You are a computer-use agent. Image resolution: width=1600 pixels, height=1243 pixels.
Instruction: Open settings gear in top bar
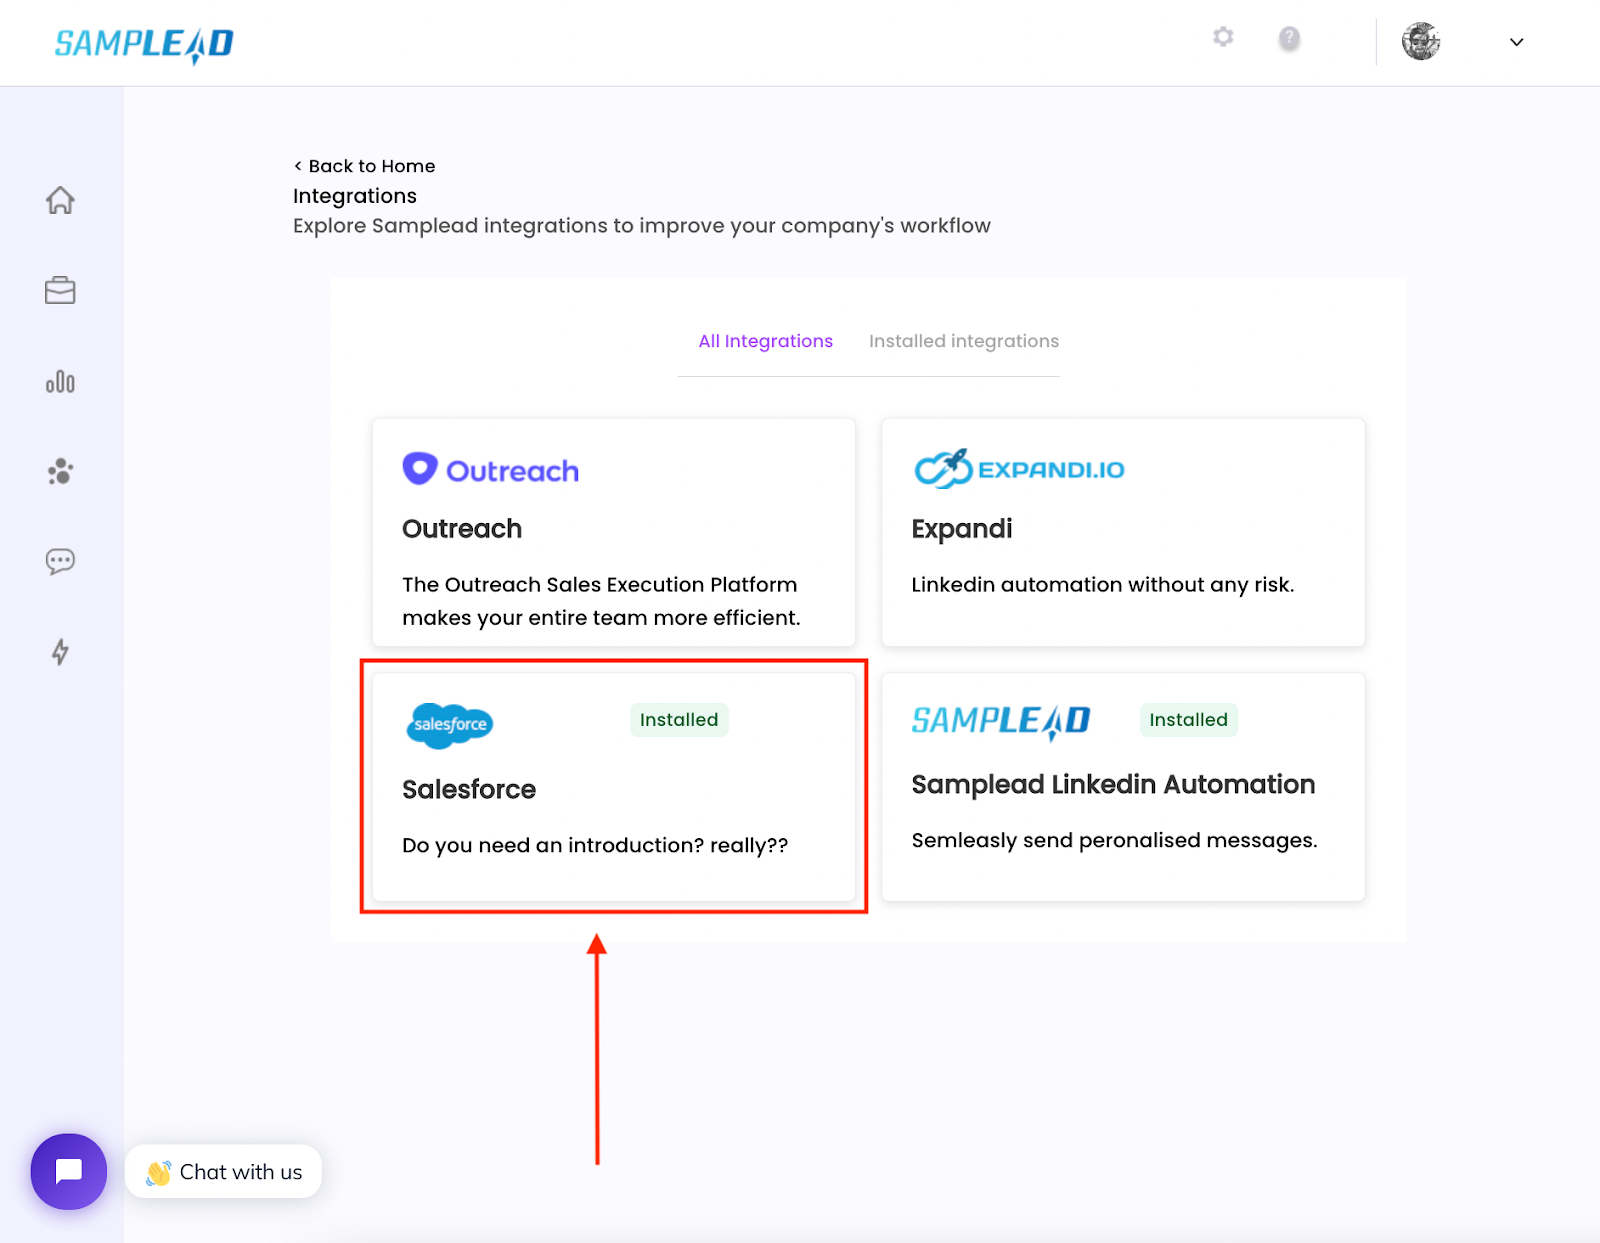[x=1223, y=37]
